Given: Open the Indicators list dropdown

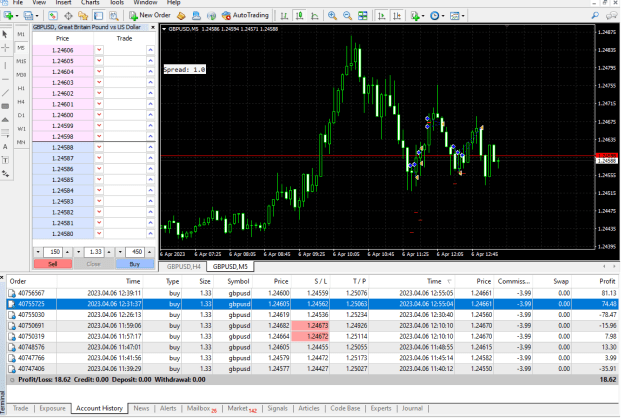Looking at the screenshot, I should pos(417,16).
